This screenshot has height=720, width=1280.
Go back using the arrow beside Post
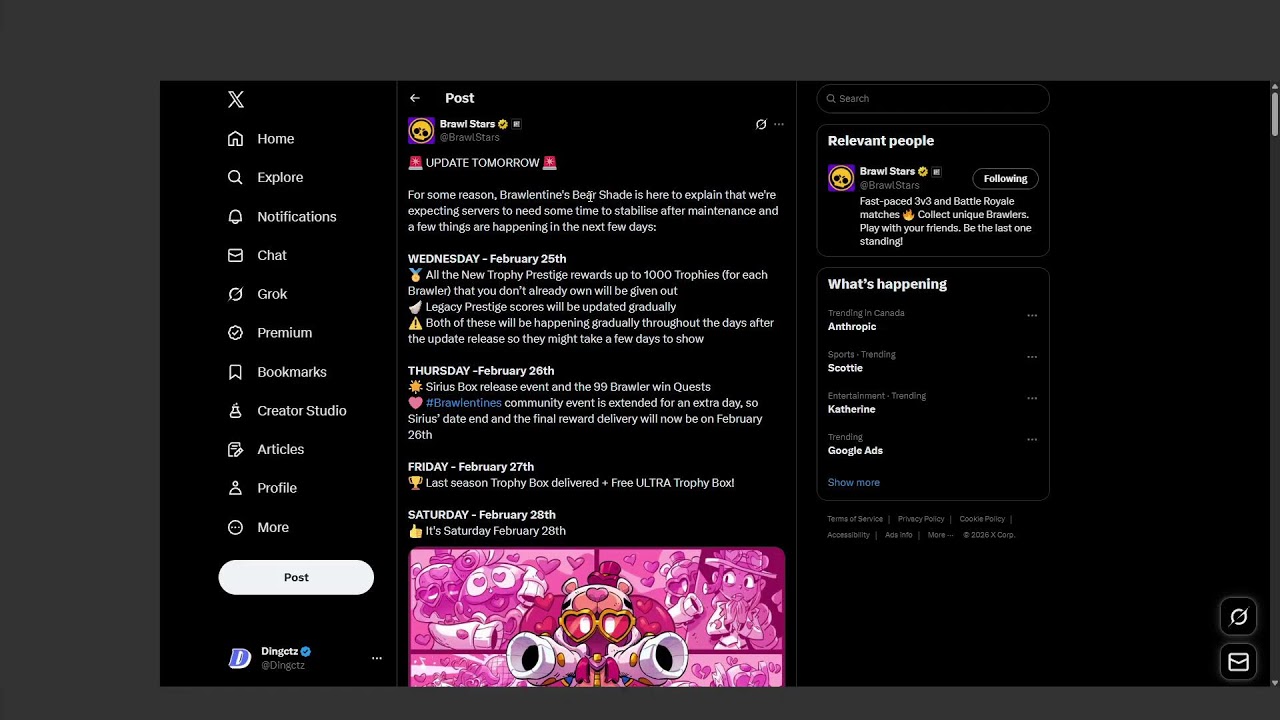415,98
